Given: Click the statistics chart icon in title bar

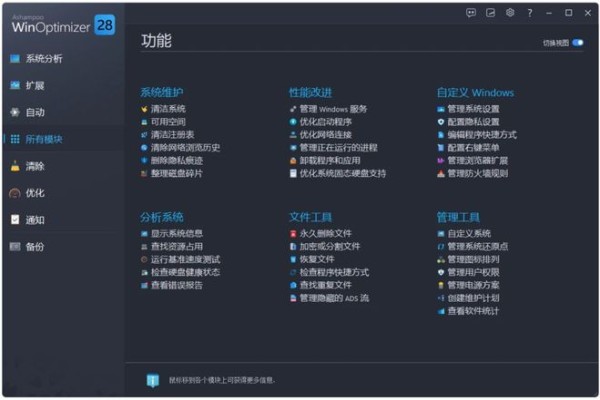Looking at the screenshot, I should [490, 13].
